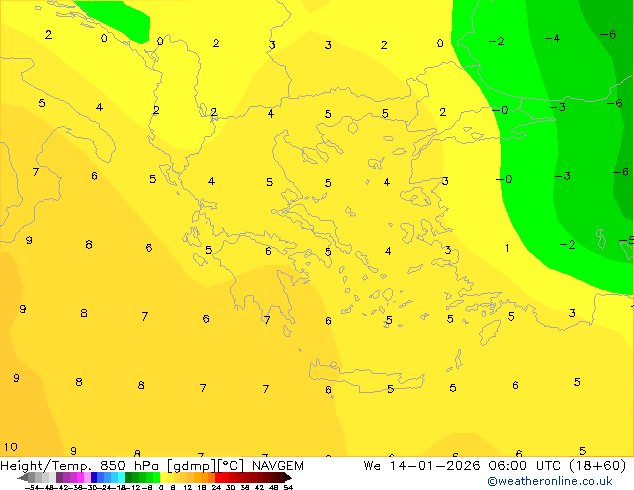The width and height of the screenshot is (634, 490).
Task: Click the '[gdmp]' unit label
Action: 192,466
